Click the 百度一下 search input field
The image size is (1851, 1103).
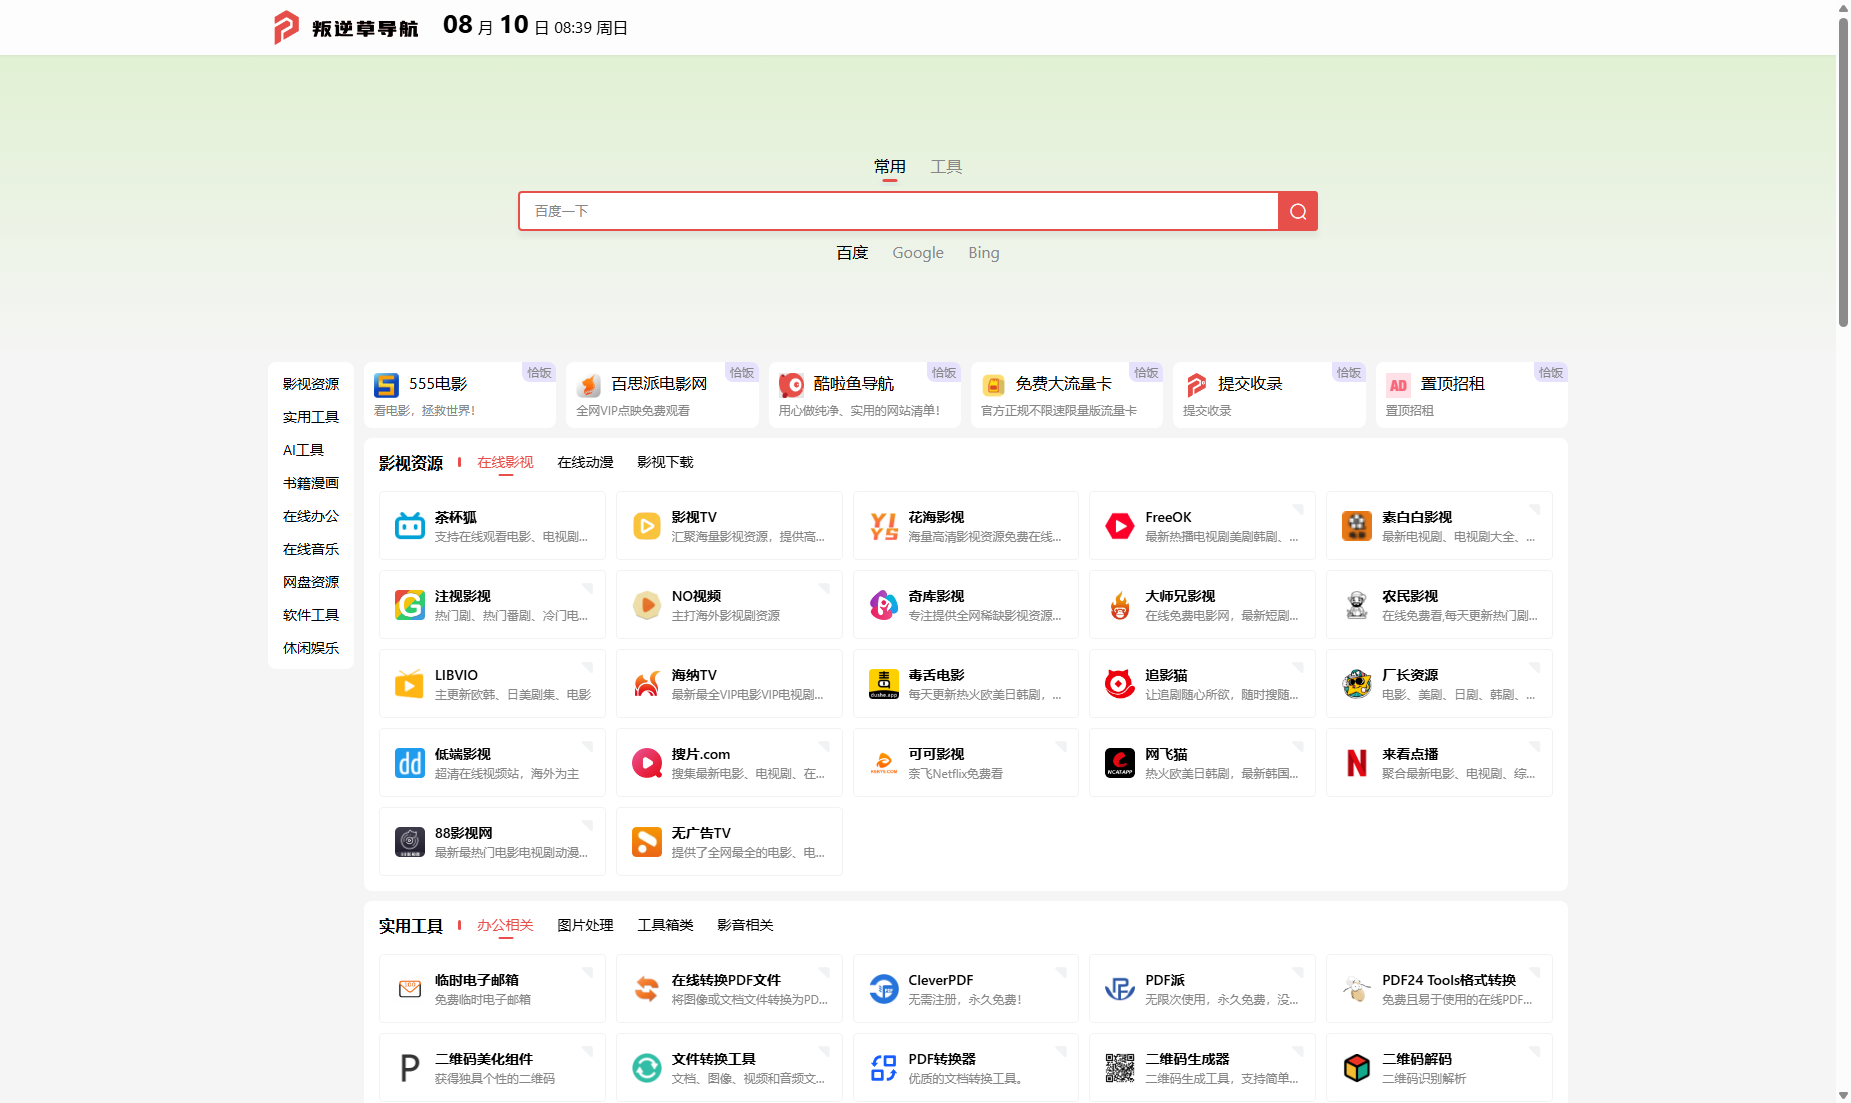pyautogui.click(x=899, y=211)
